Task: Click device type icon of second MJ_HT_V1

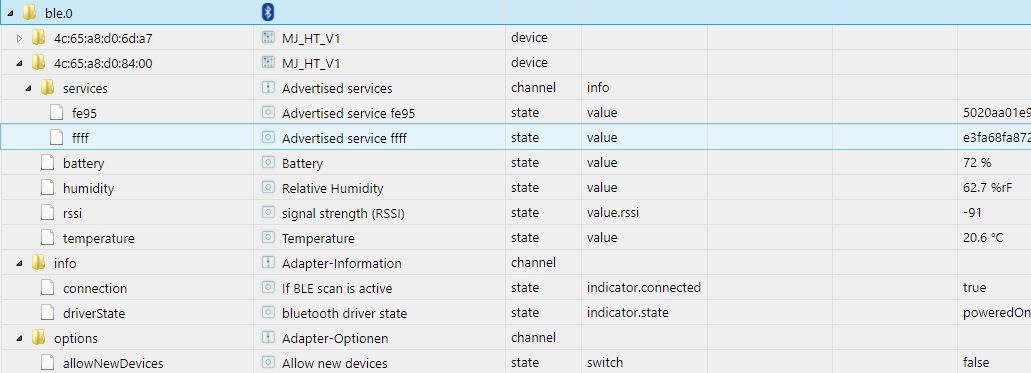Action: [268, 62]
